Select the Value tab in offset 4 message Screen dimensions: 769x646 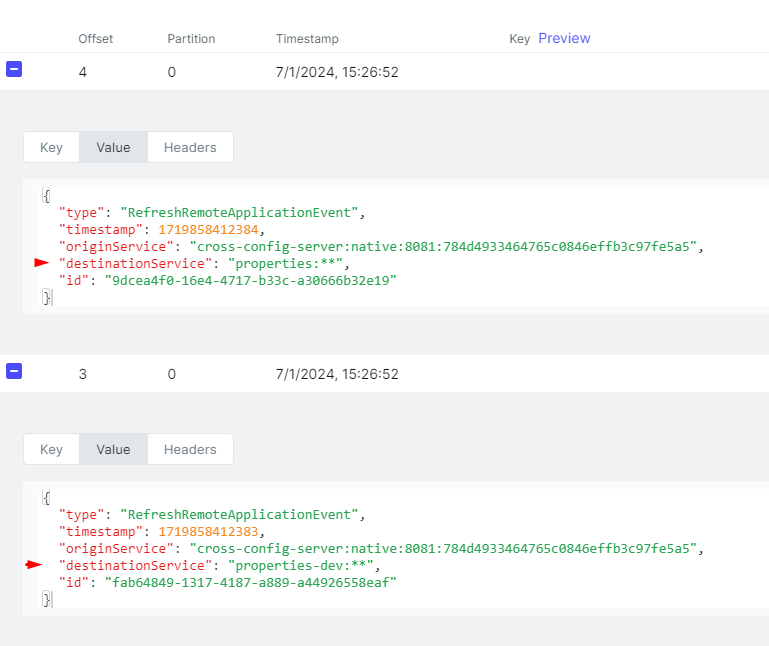point(113,147)
